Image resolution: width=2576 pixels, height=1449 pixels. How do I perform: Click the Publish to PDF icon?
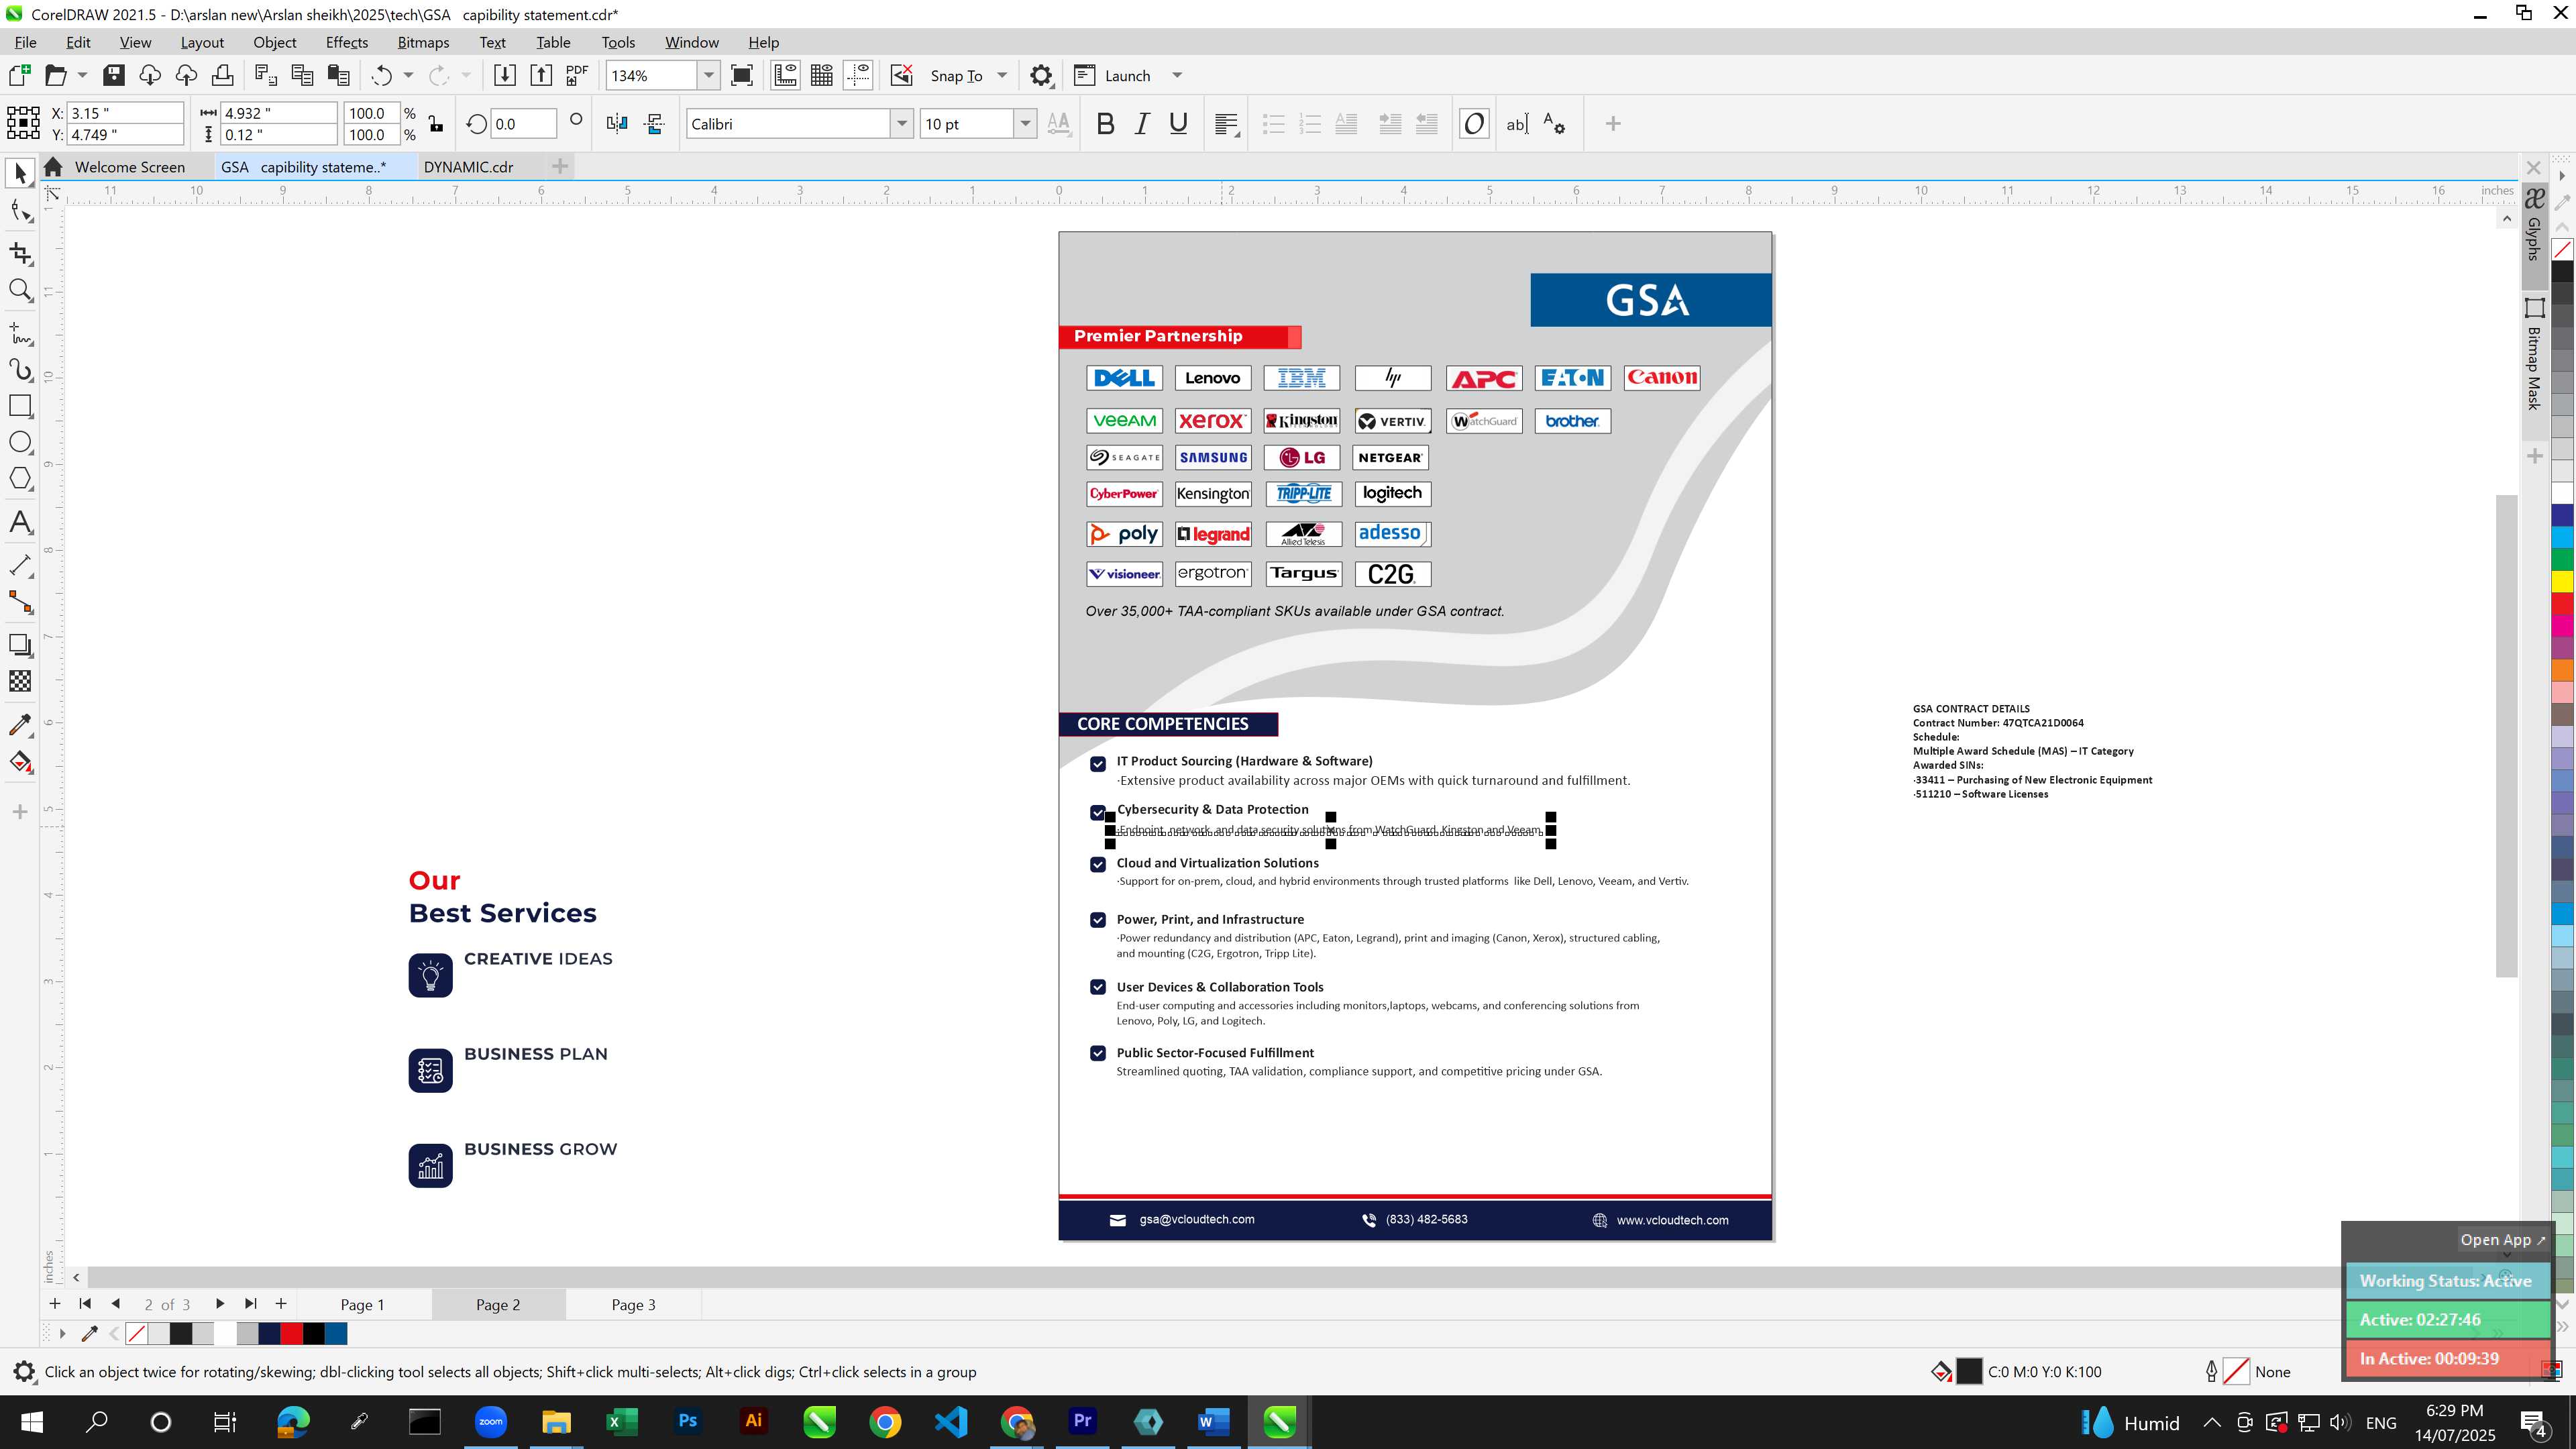click(577, 76)
